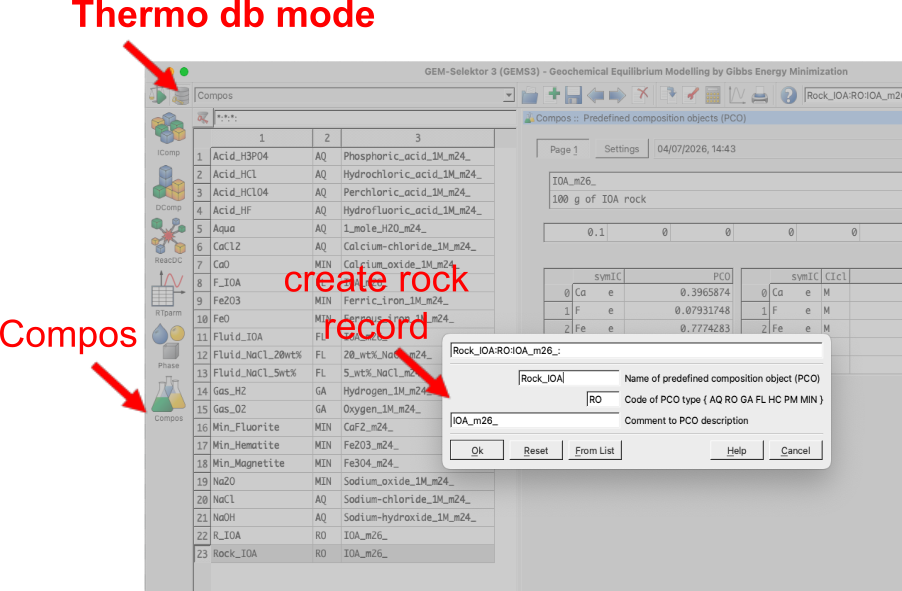Click the save-record floppy disk icon

573,95
